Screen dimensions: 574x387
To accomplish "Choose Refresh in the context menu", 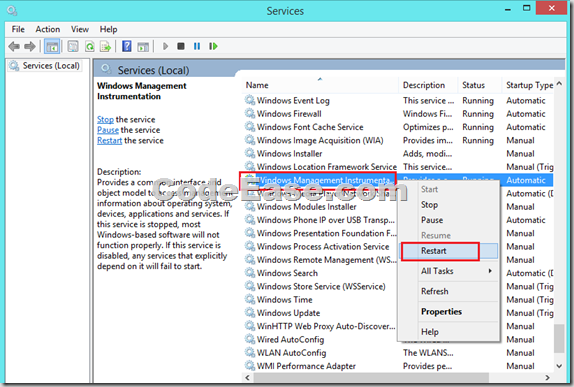I will click(x=449, y=291).
